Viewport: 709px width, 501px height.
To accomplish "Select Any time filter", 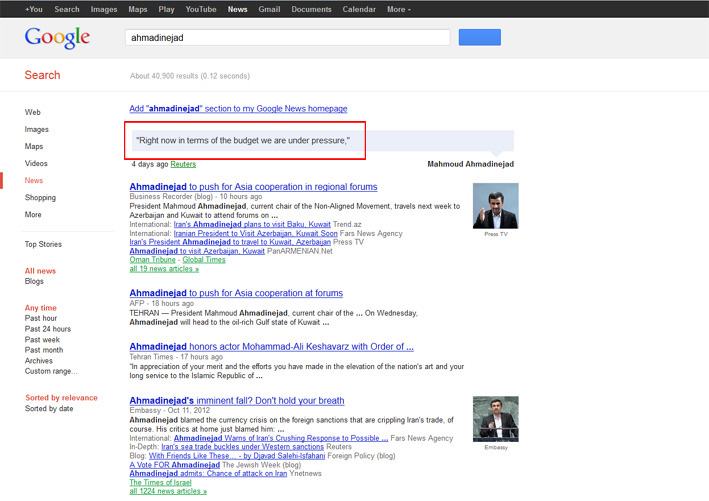I will (41, 308).
